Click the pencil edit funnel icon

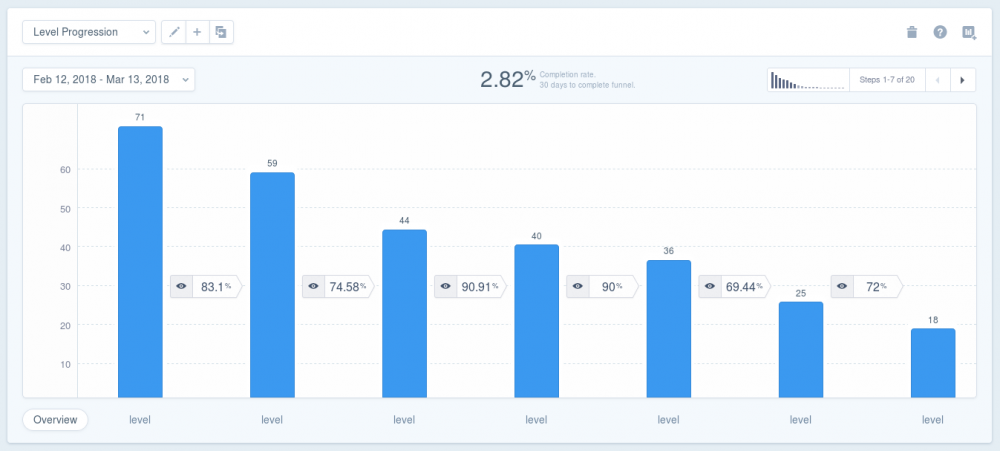tap(174, 32)
